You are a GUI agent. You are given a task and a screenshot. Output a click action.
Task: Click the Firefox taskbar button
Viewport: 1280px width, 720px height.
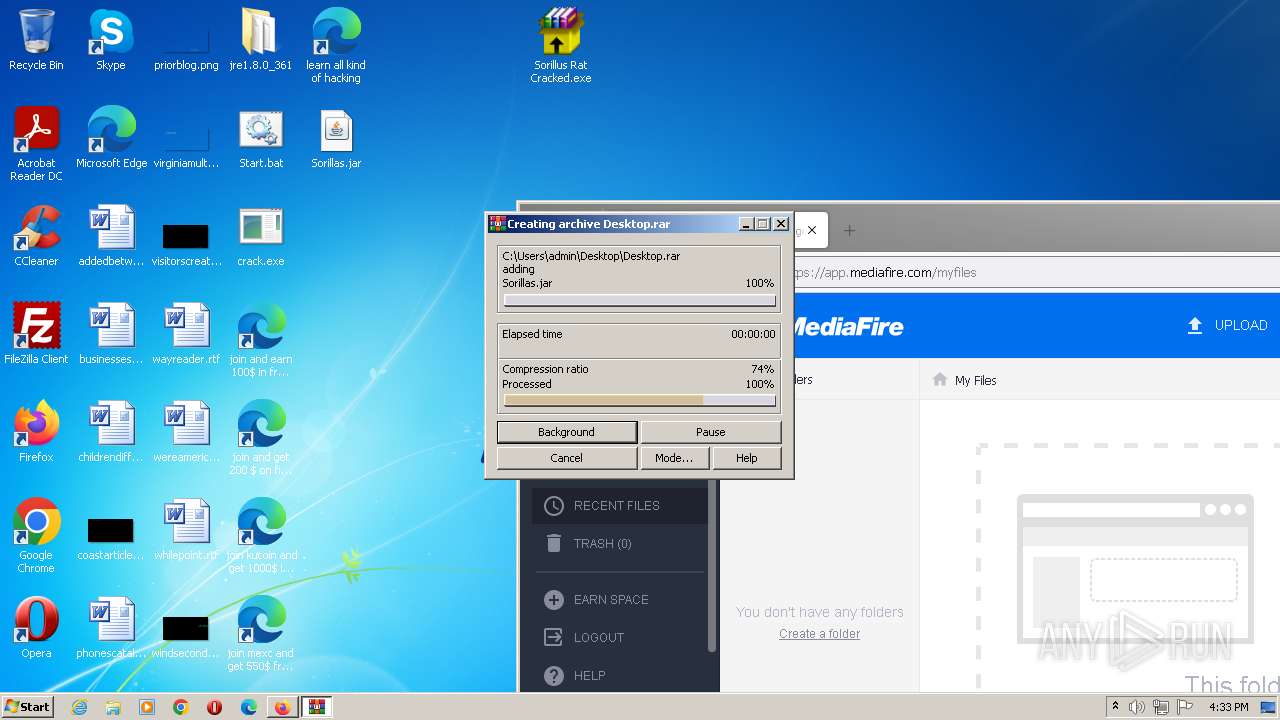tap(283, 707)
